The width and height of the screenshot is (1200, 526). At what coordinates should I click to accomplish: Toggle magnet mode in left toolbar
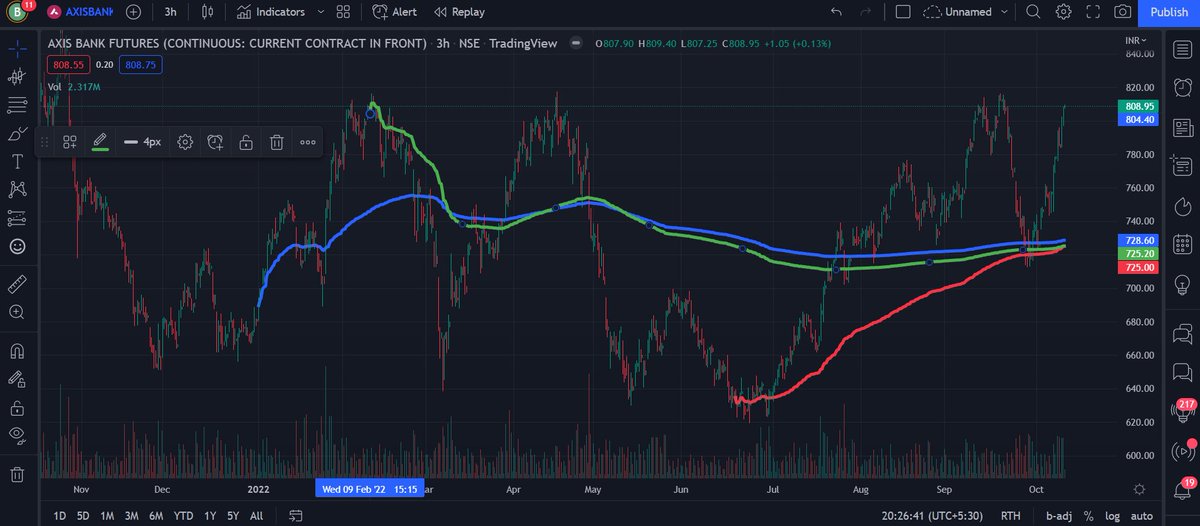pos(17,351)
